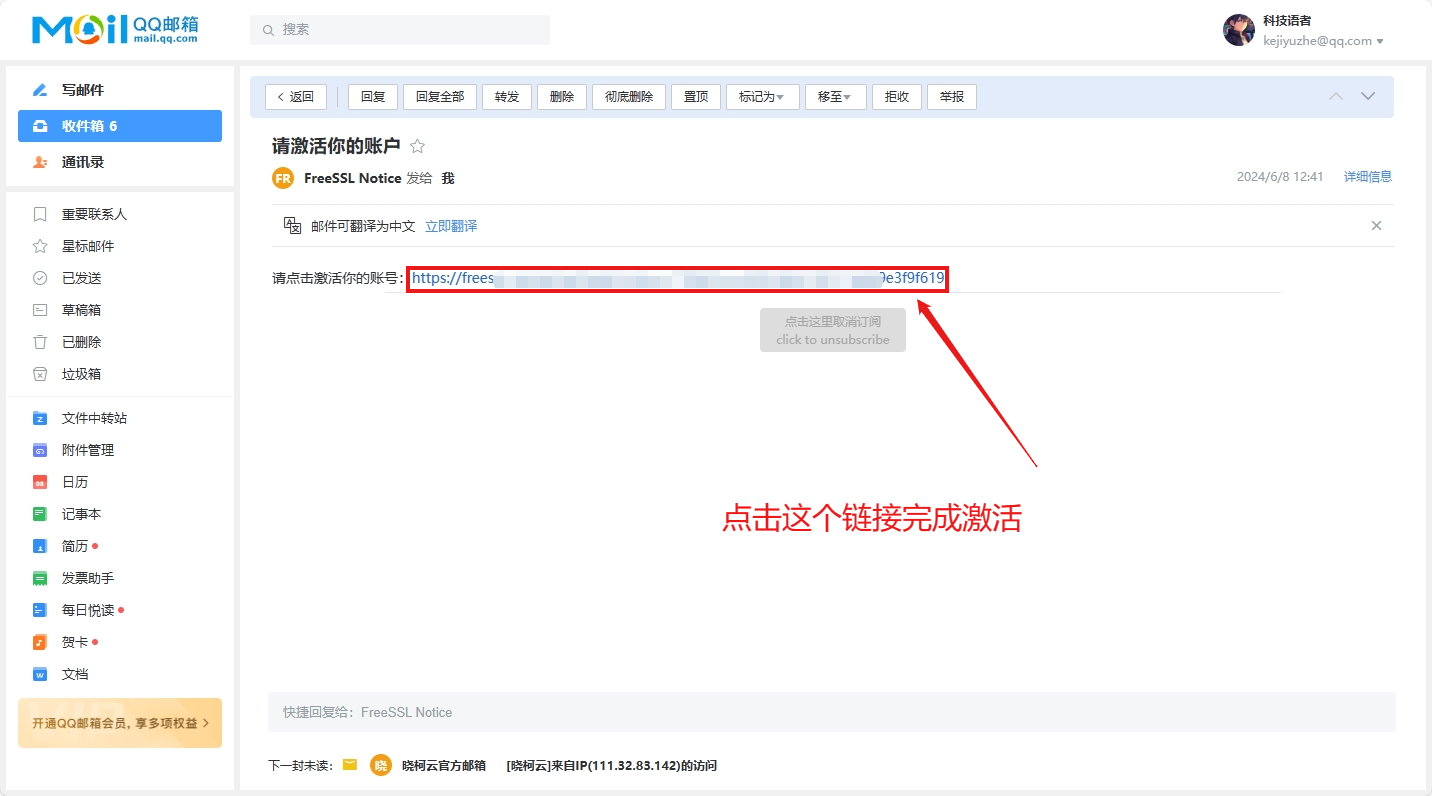This screenshot has width=1432, height=796.
Task: Click the search input field
Action: click(x=400, y=30)
